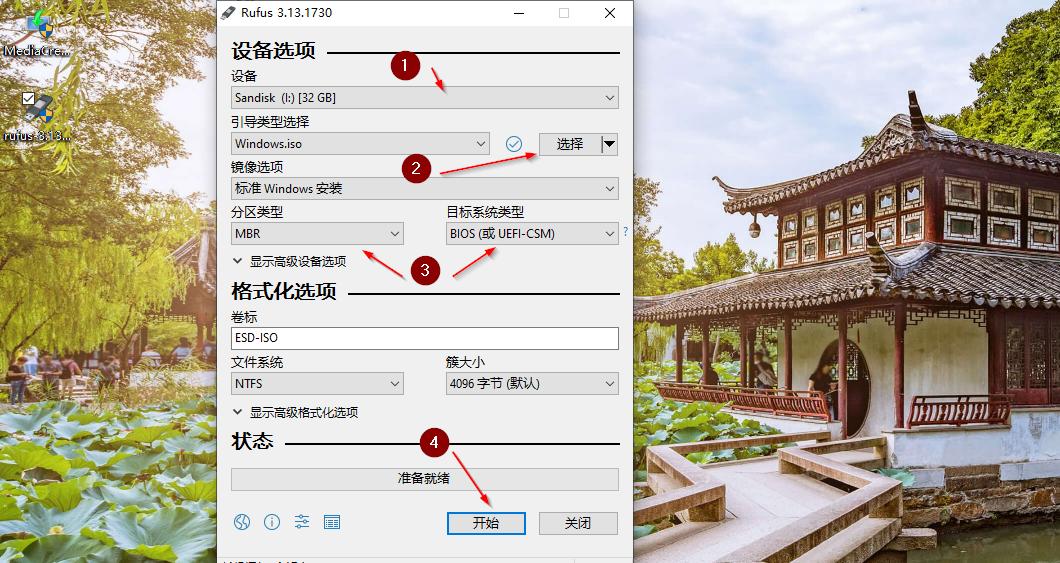Expand 显示高级设备选项
Image resolution: width=1060 pixels, height=563 pixels.
coord(289,262)
